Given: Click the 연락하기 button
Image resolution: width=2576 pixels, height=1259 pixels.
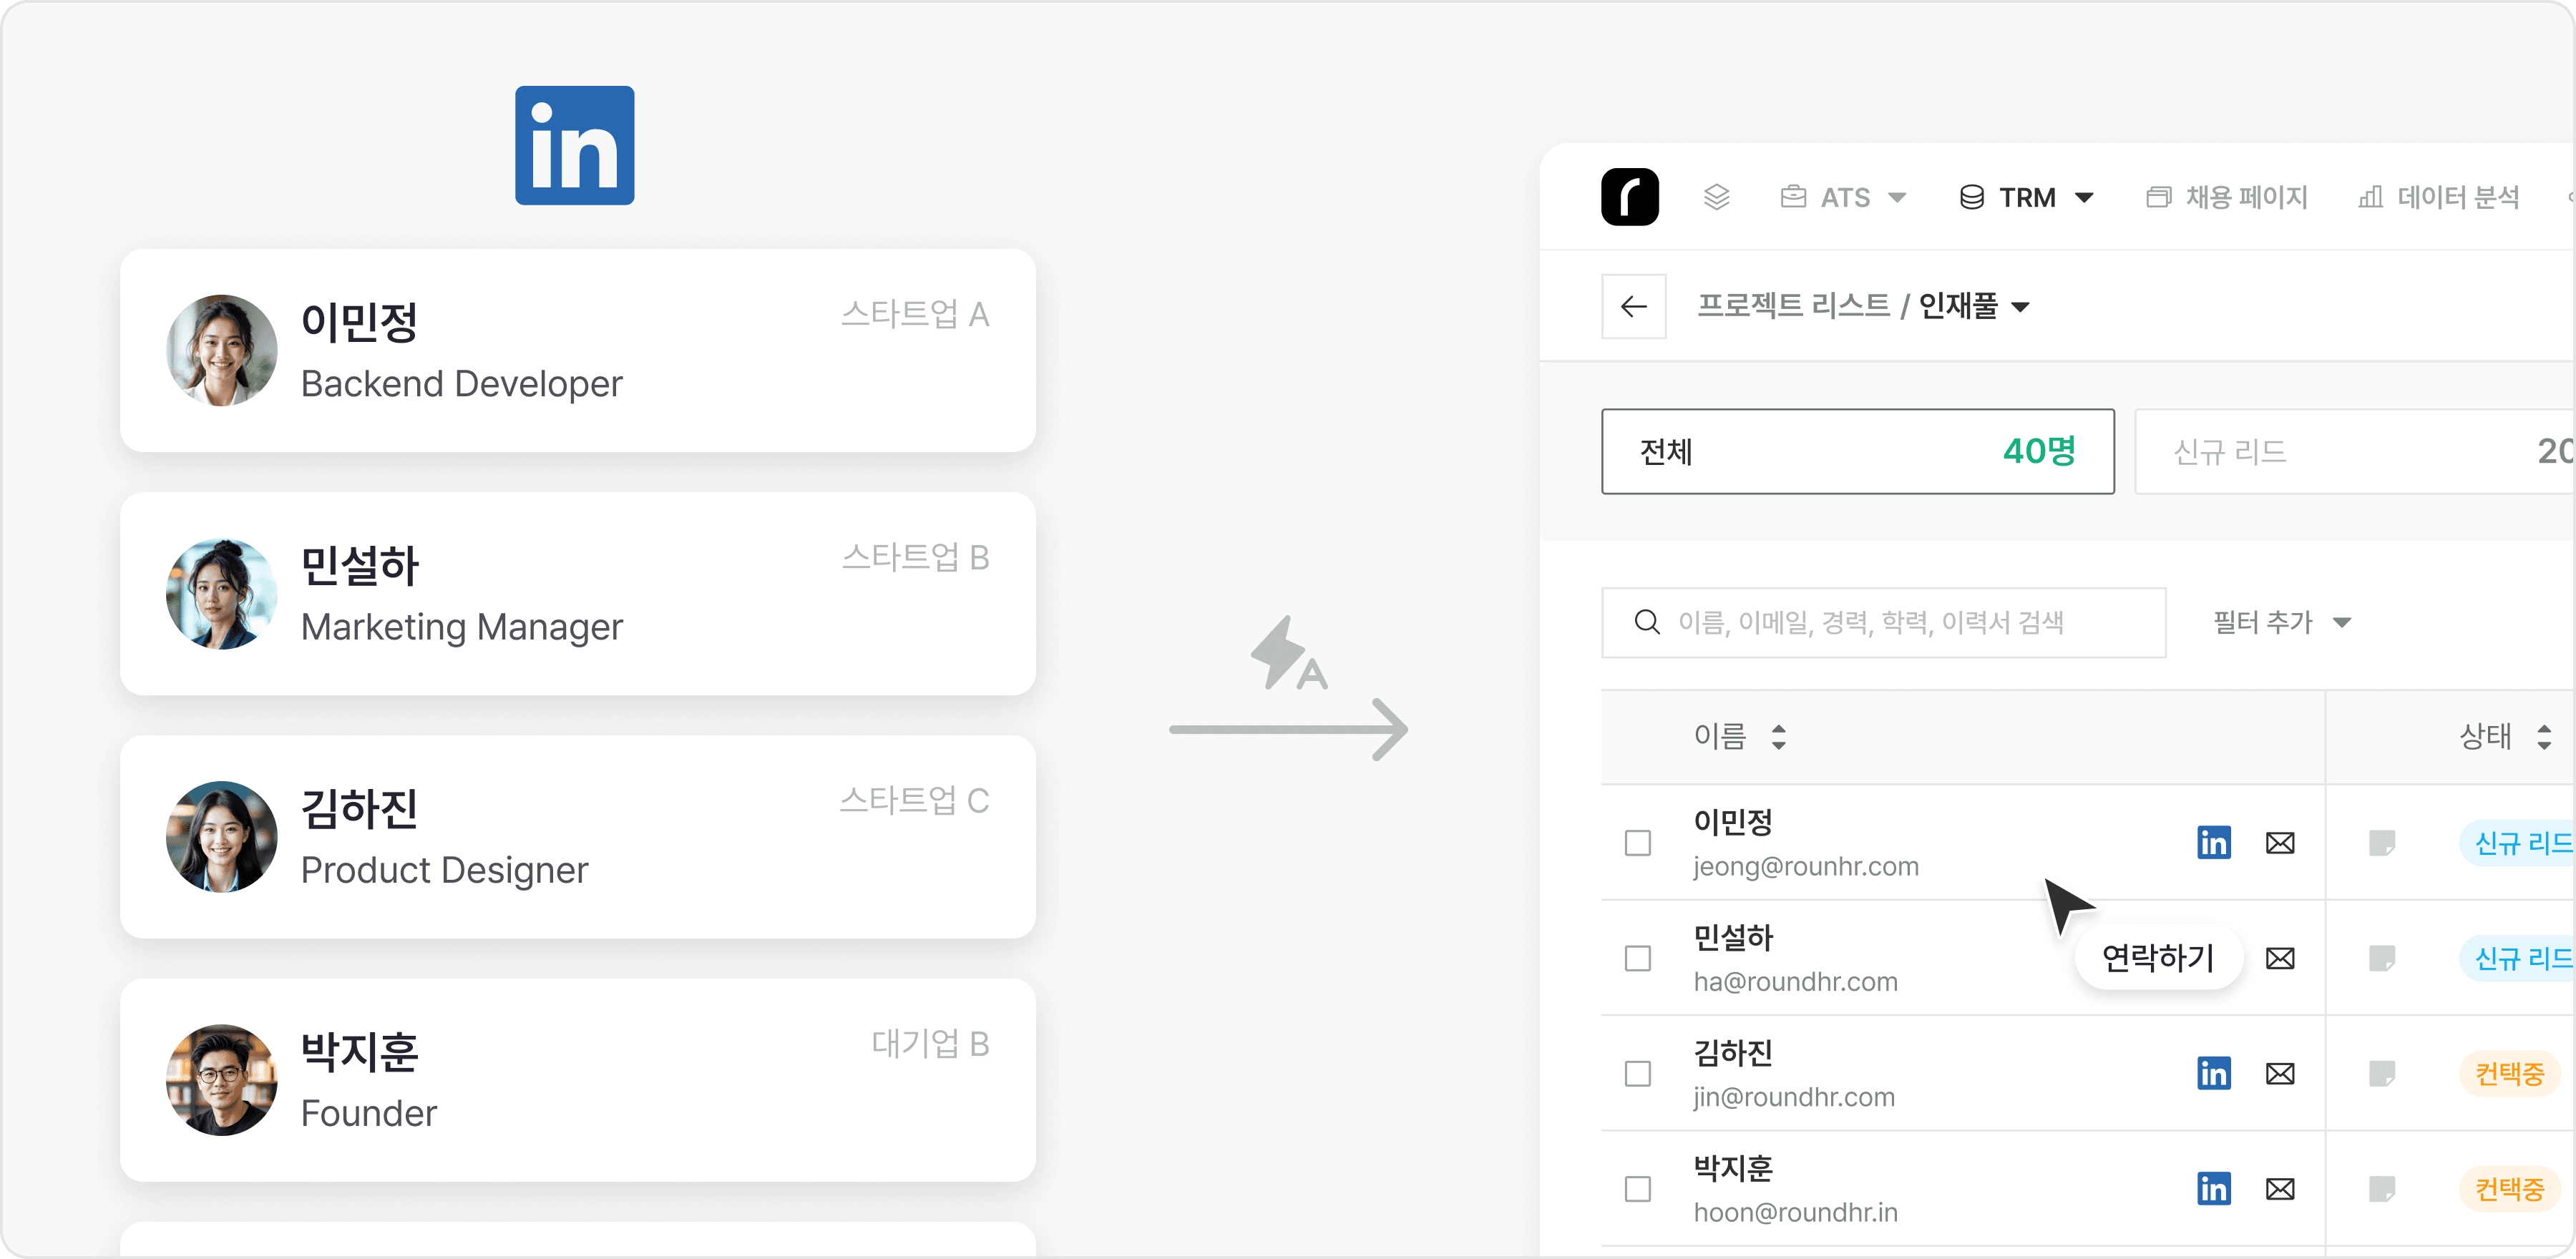Looking at the screenshot, I should (2158, 957).
